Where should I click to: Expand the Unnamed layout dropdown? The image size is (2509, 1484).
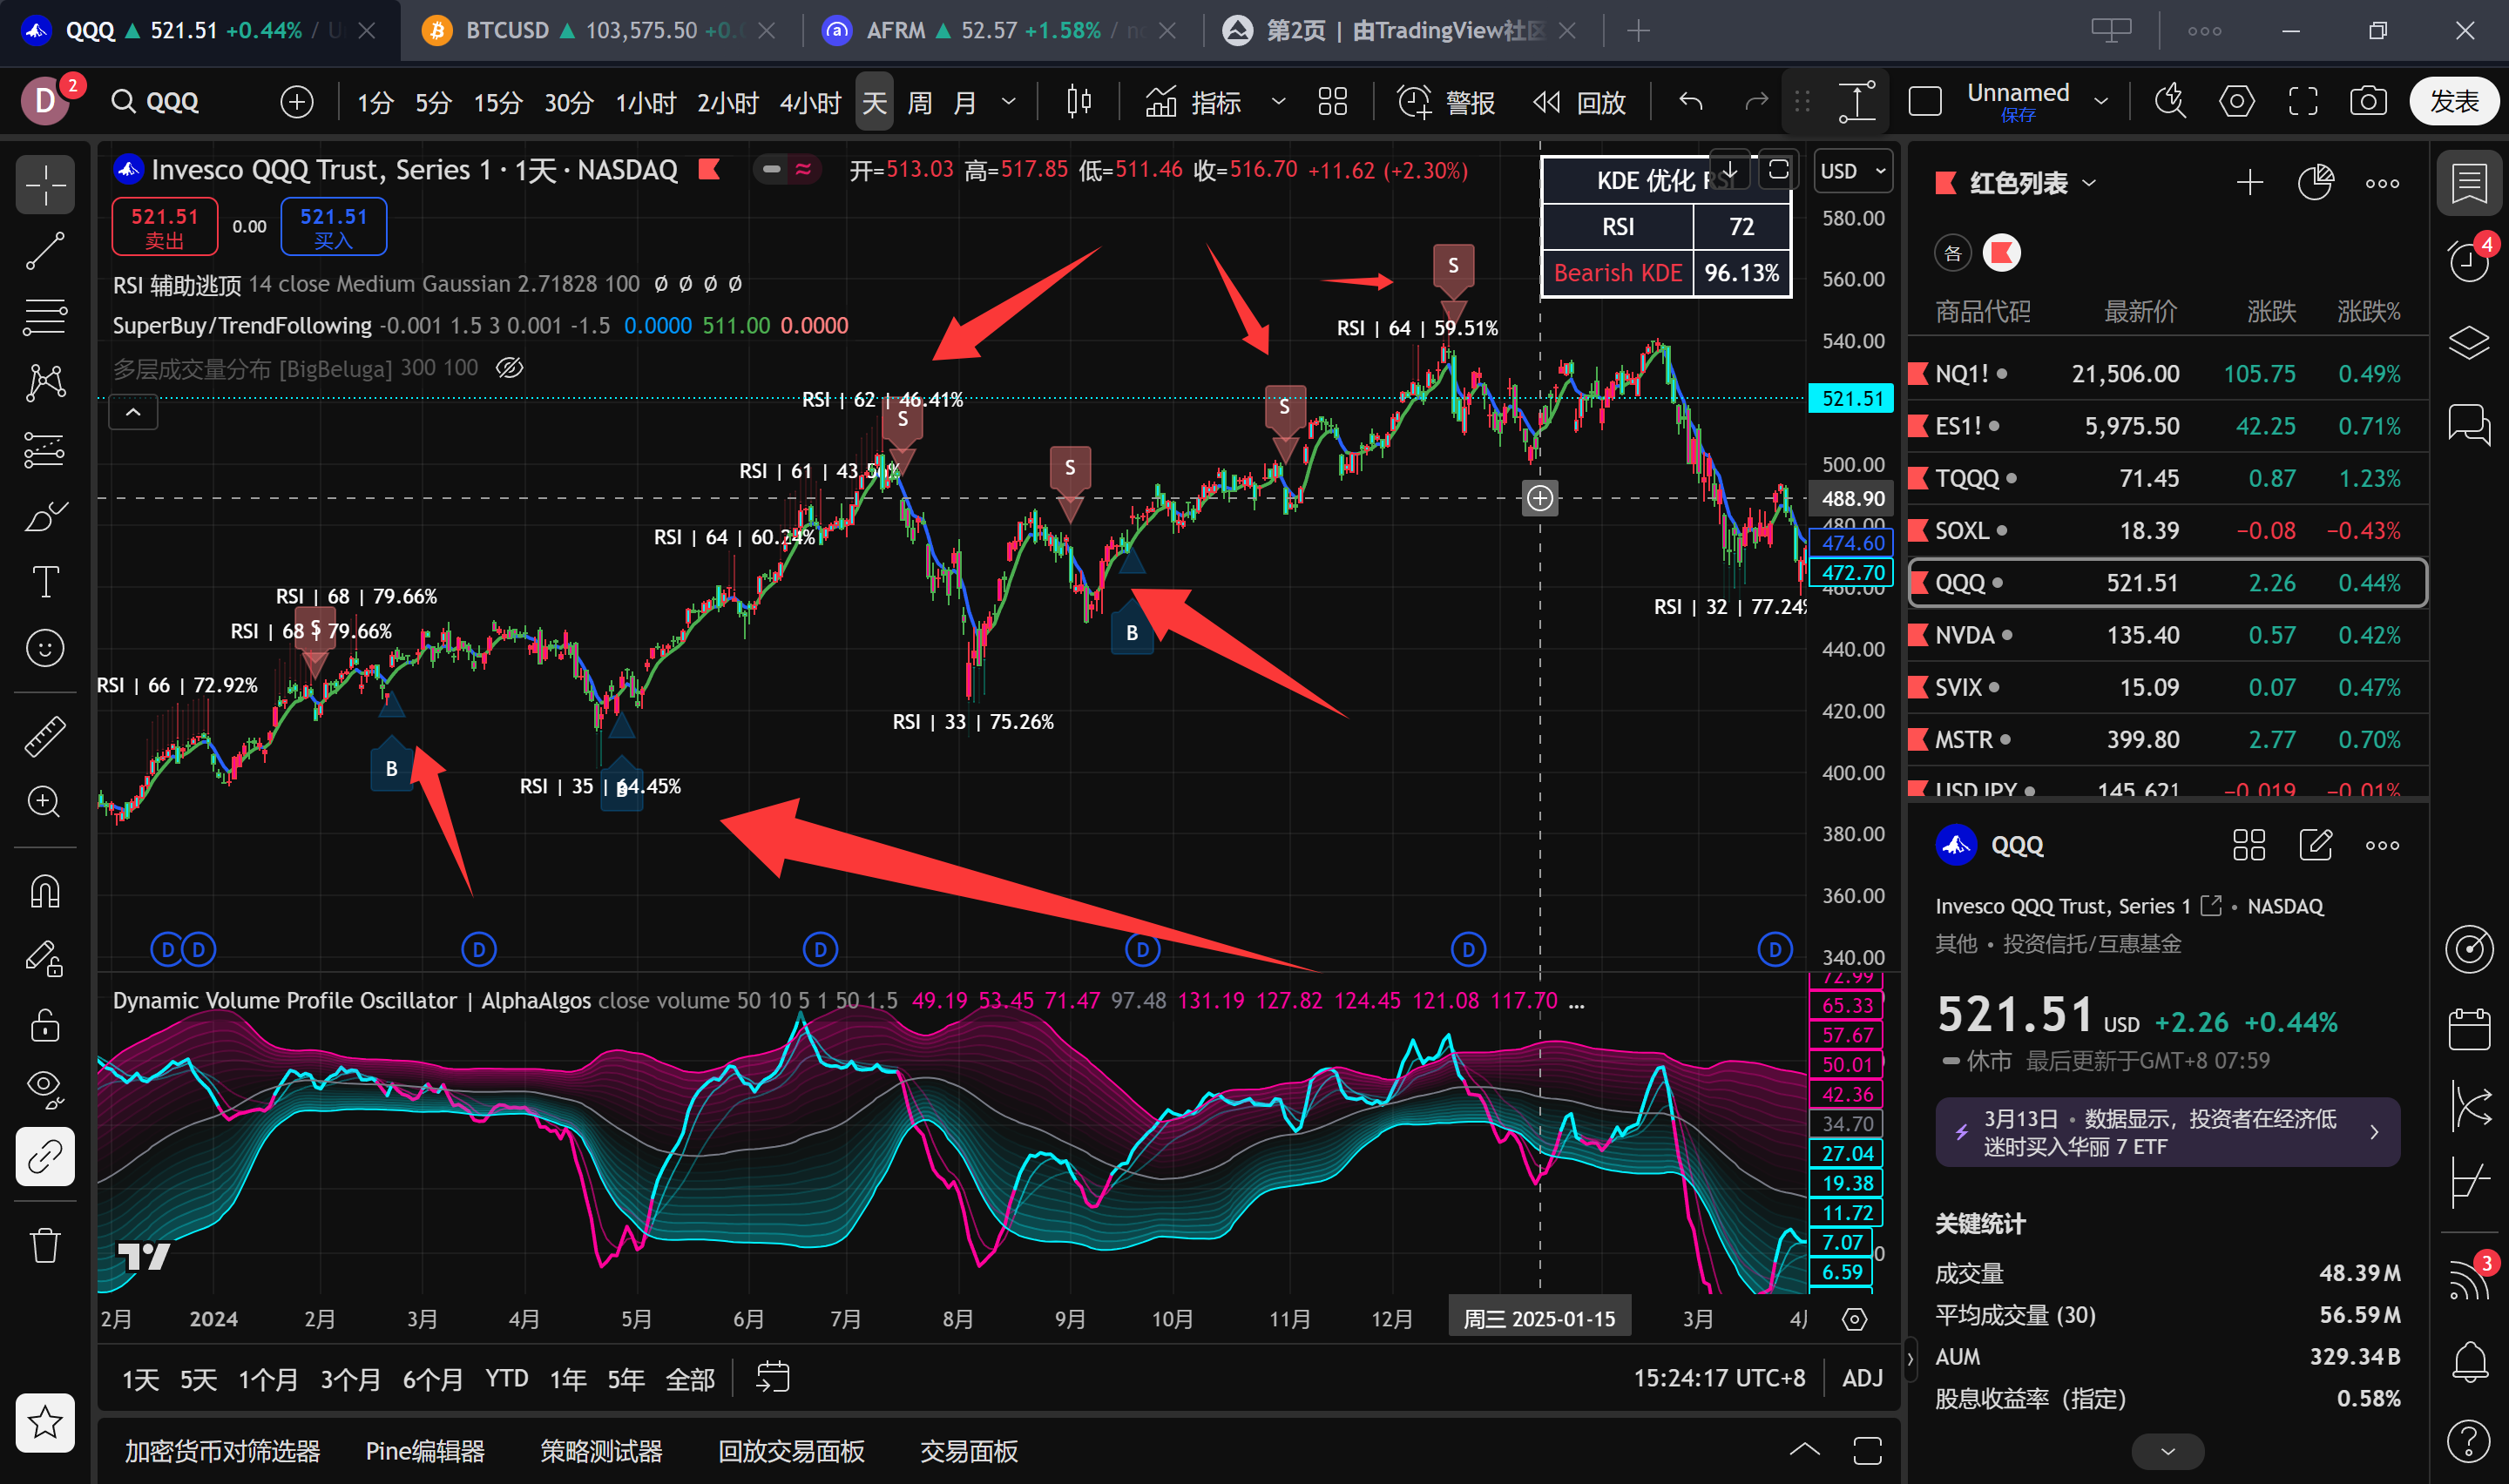point(2101,102)
